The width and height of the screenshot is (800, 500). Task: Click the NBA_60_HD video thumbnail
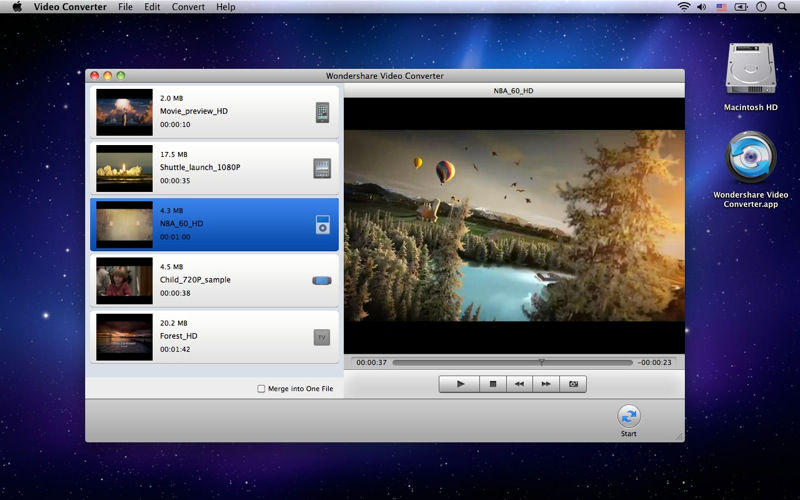(124, 224)
